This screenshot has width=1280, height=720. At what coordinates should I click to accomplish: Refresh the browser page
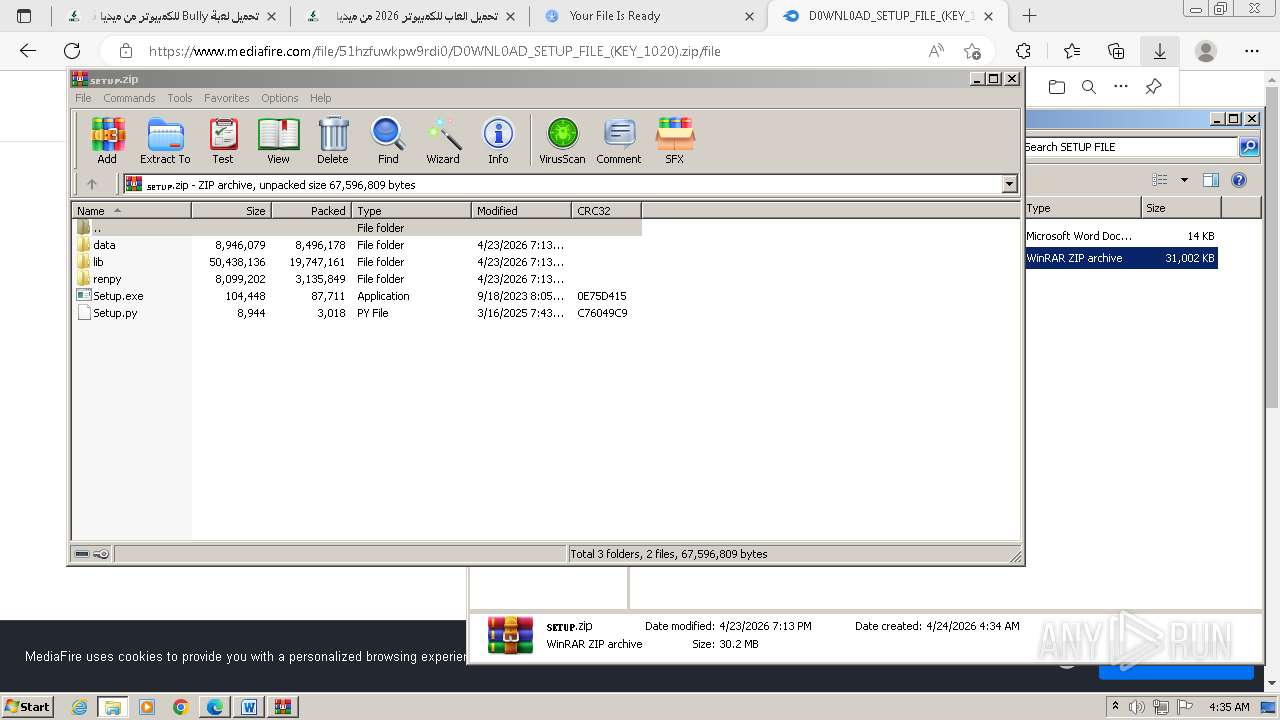72,51
